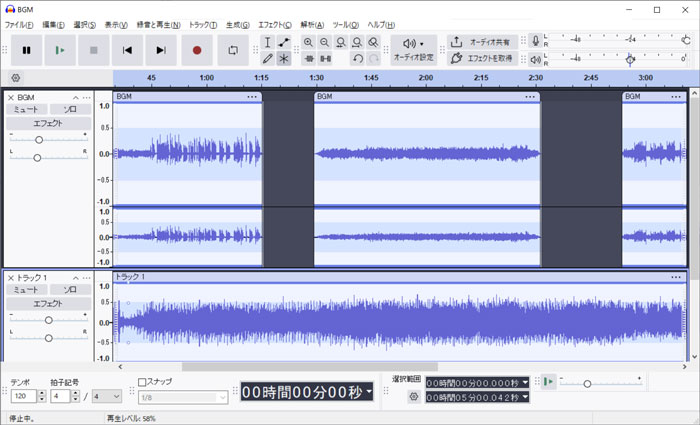
Task: Click the Zoom Out magnifier
Action: tap(325, 42)
